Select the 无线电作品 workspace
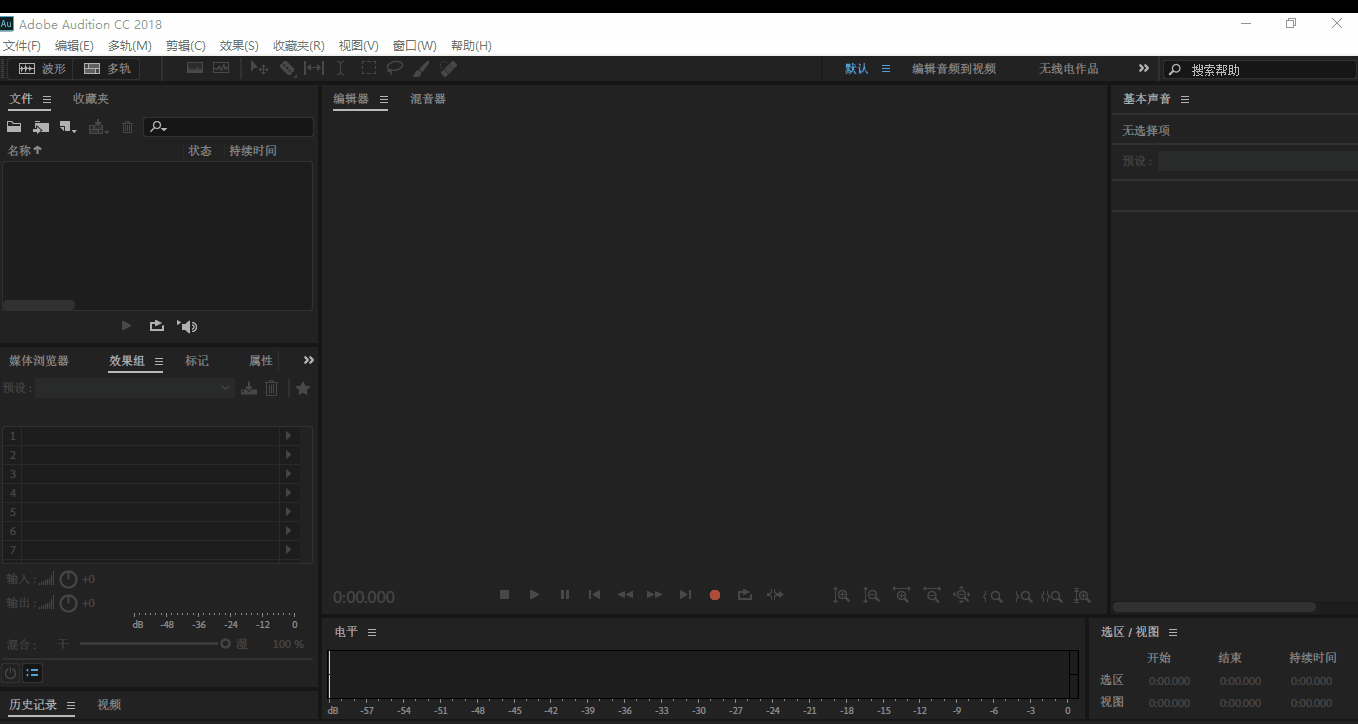 1069,69
